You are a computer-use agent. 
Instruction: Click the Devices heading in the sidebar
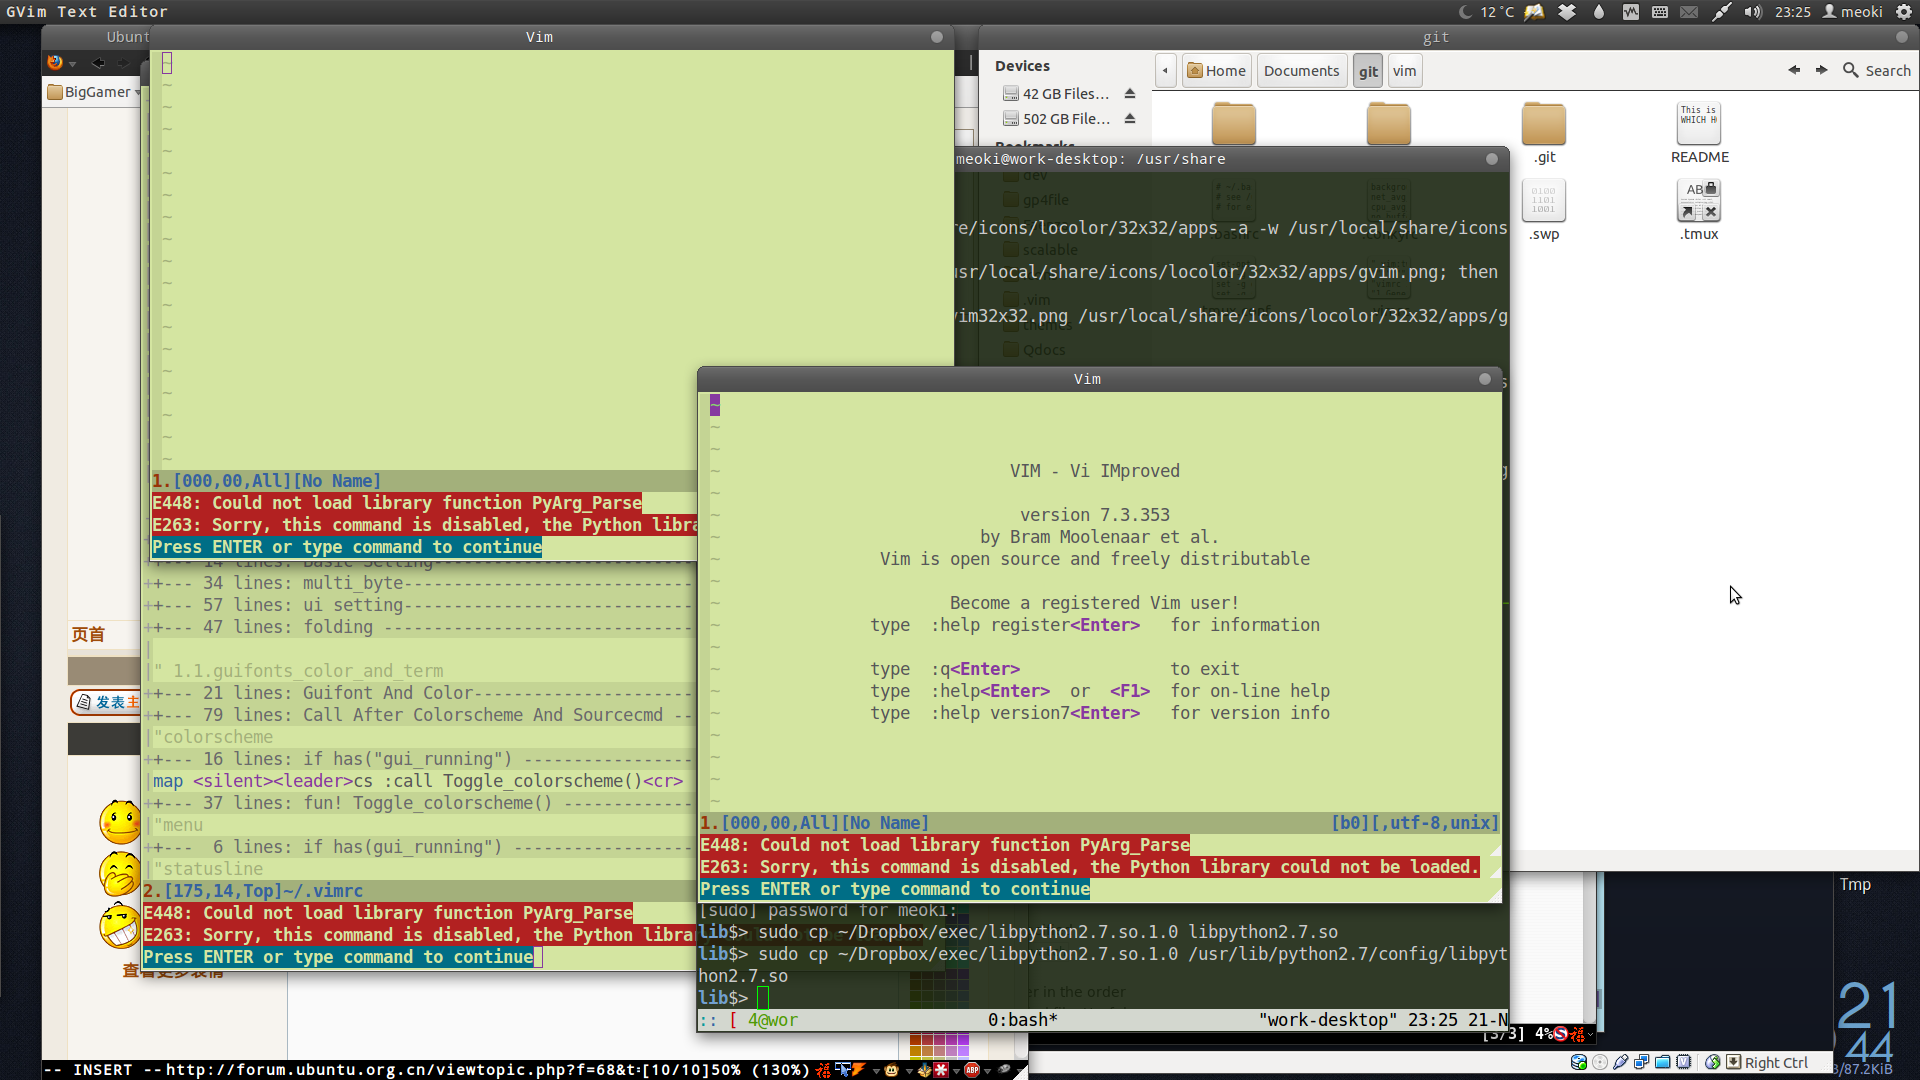[1022, 66]
